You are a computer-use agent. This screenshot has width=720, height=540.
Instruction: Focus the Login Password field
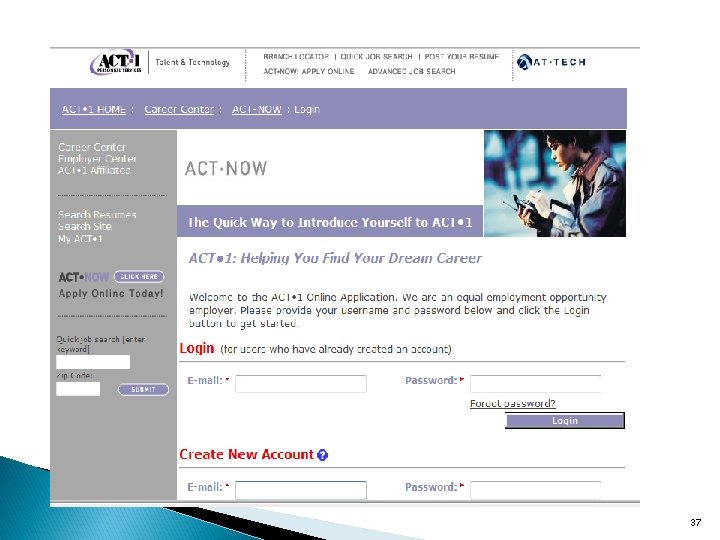[535, 384]
